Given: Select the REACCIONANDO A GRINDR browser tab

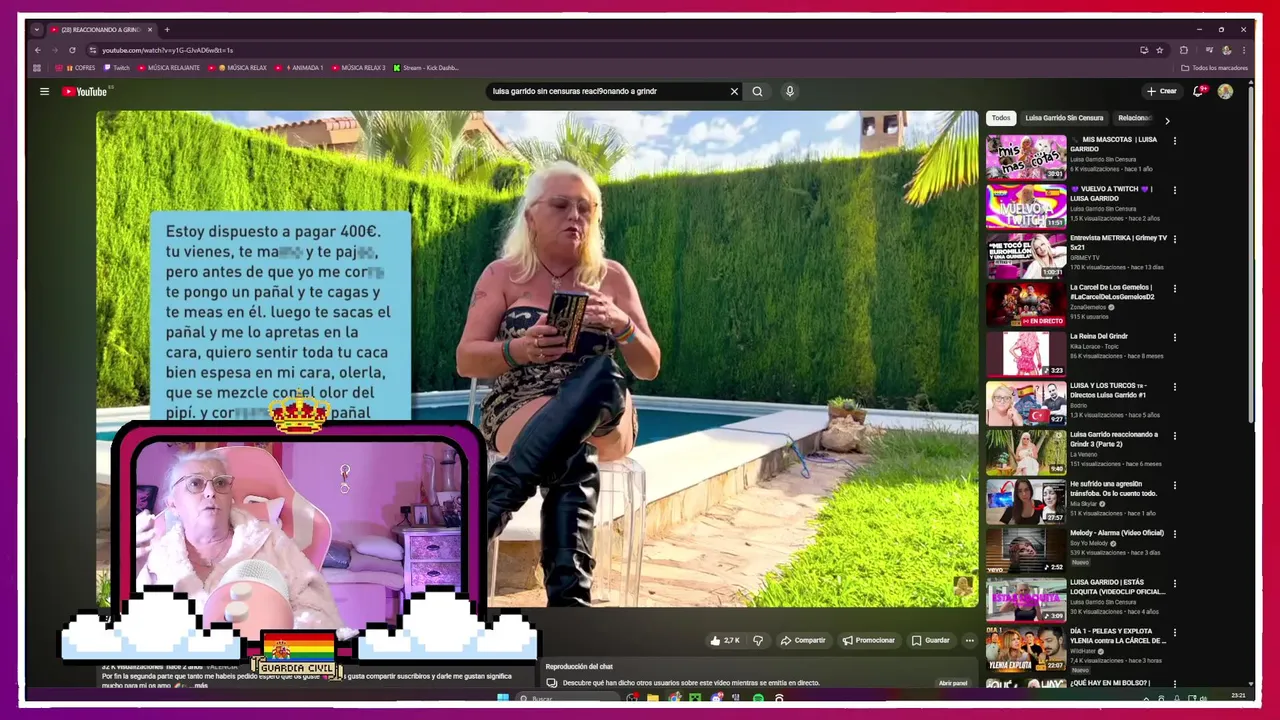Looking at the screenshot, I should (x=100, y=29).
